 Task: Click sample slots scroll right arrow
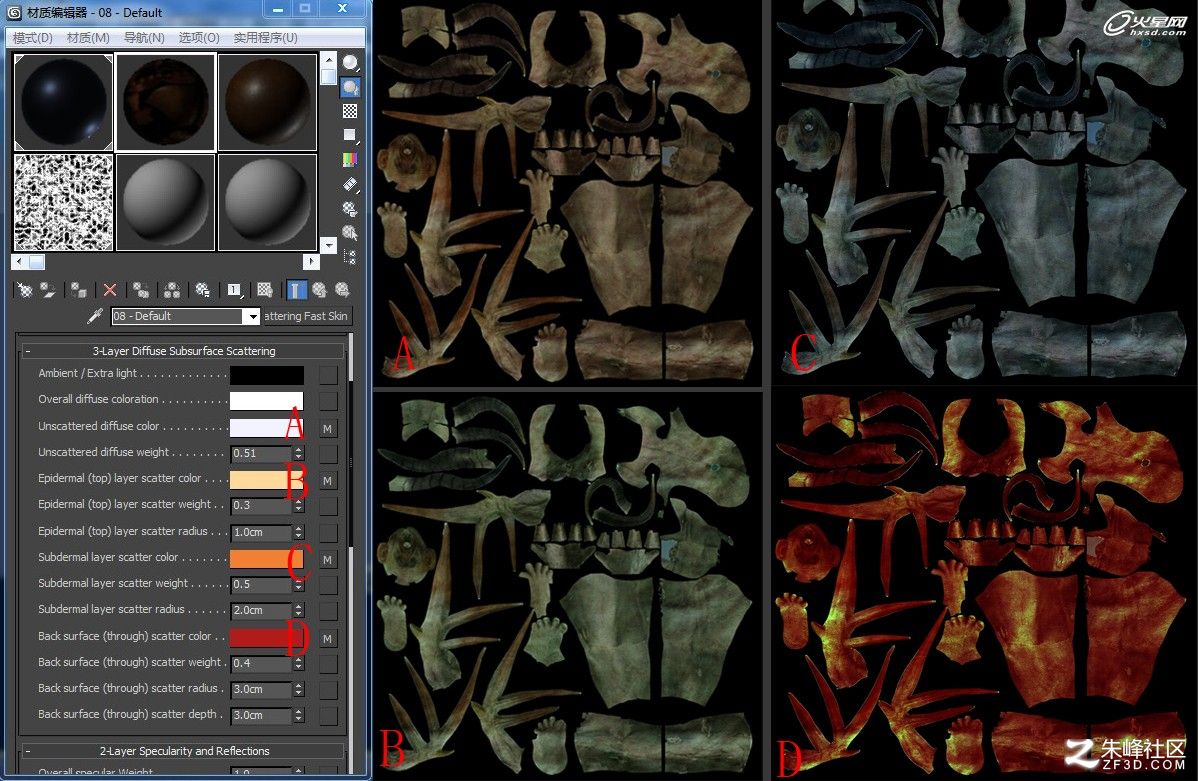[x=311, y=261]
